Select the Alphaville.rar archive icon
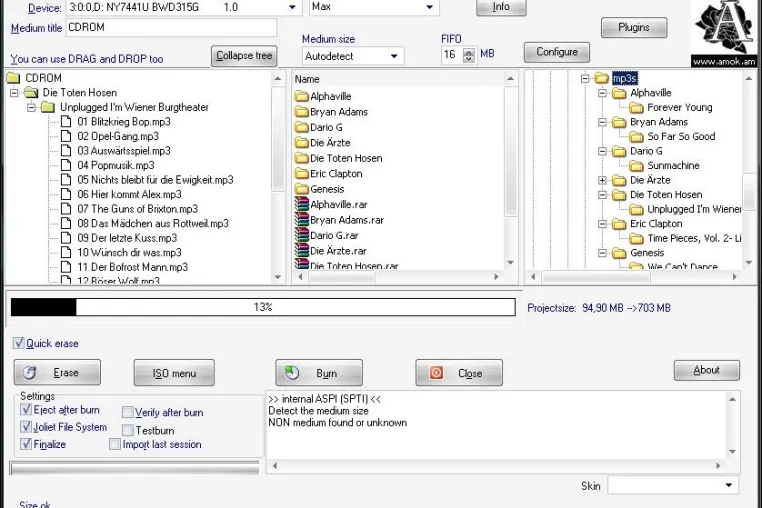The width and height of the screenshot is (762, 508). 301,204
